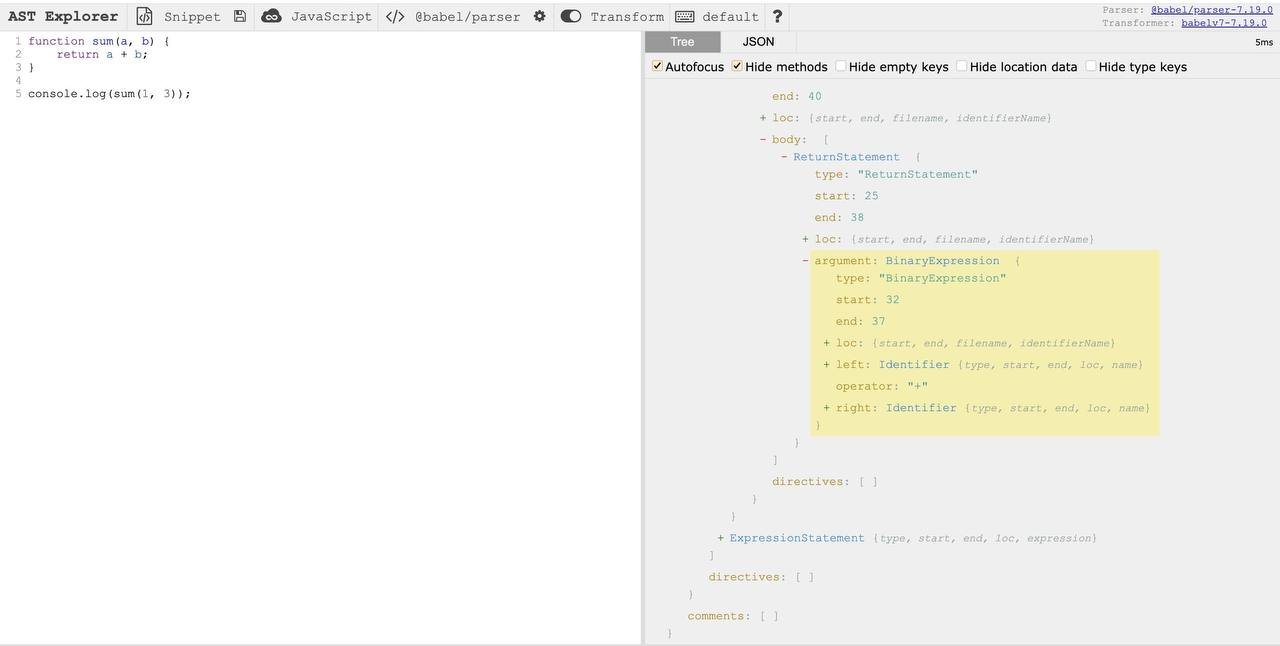Open the Snippet menu

pos(192,17)
